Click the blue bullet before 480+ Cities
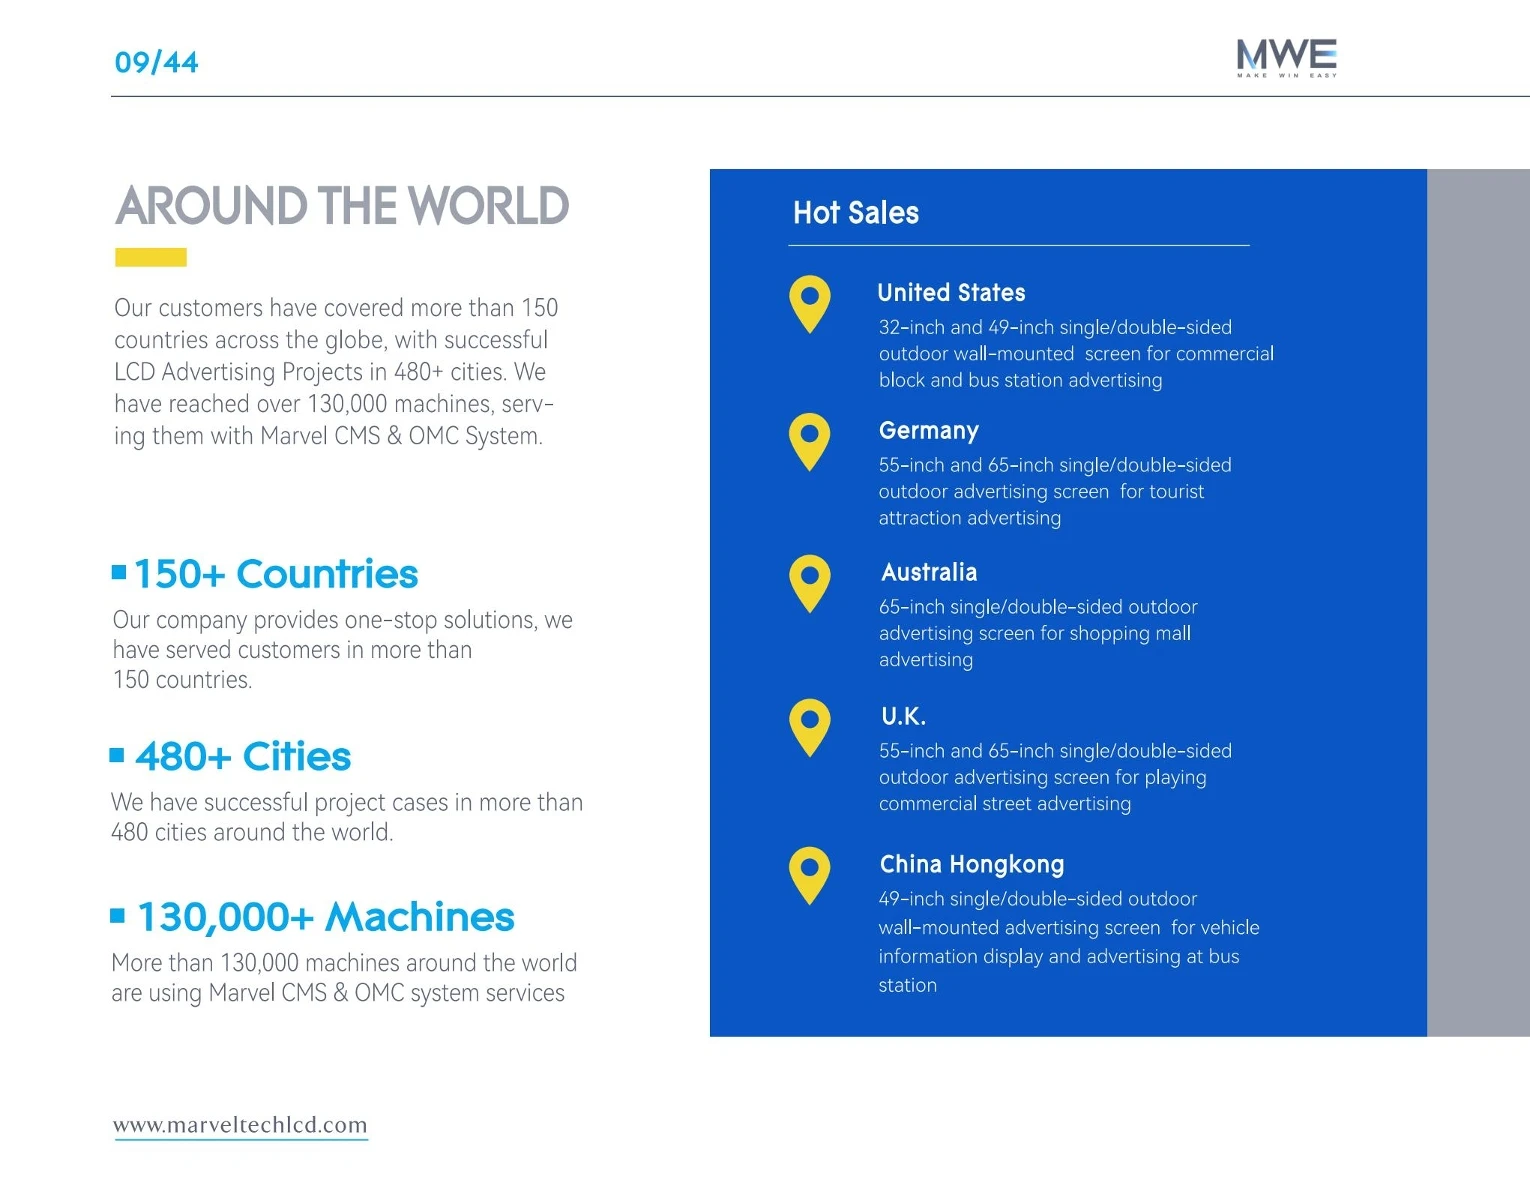This screenshot has width=1530, height=1190. (117, 755)
